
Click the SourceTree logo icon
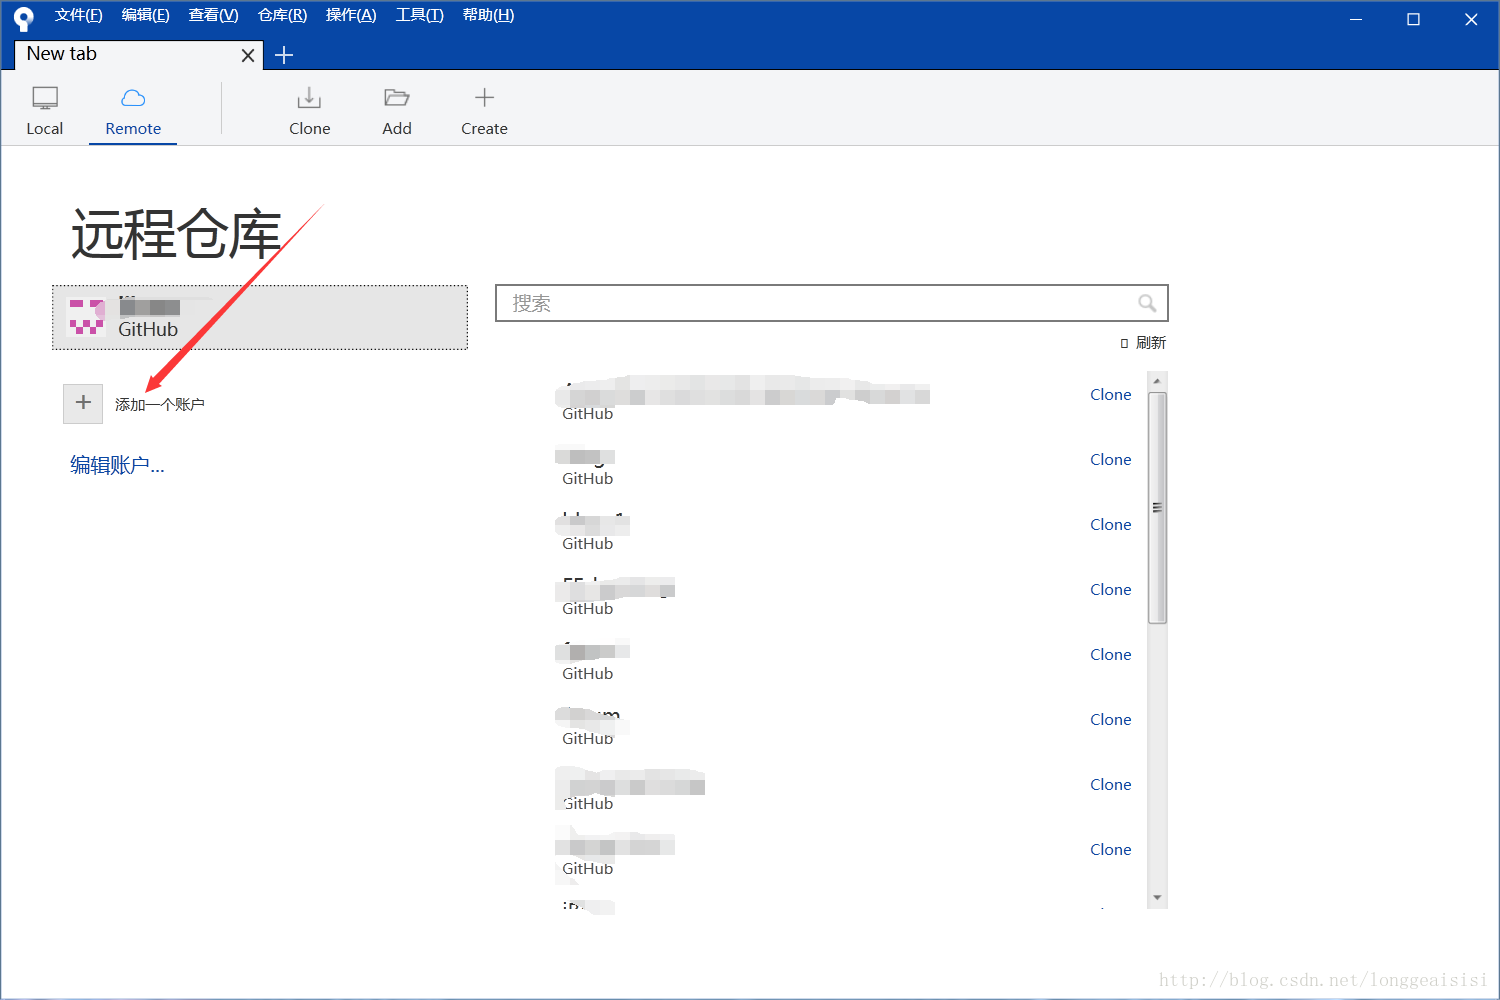pyautogui.click(x=23, y=18)
